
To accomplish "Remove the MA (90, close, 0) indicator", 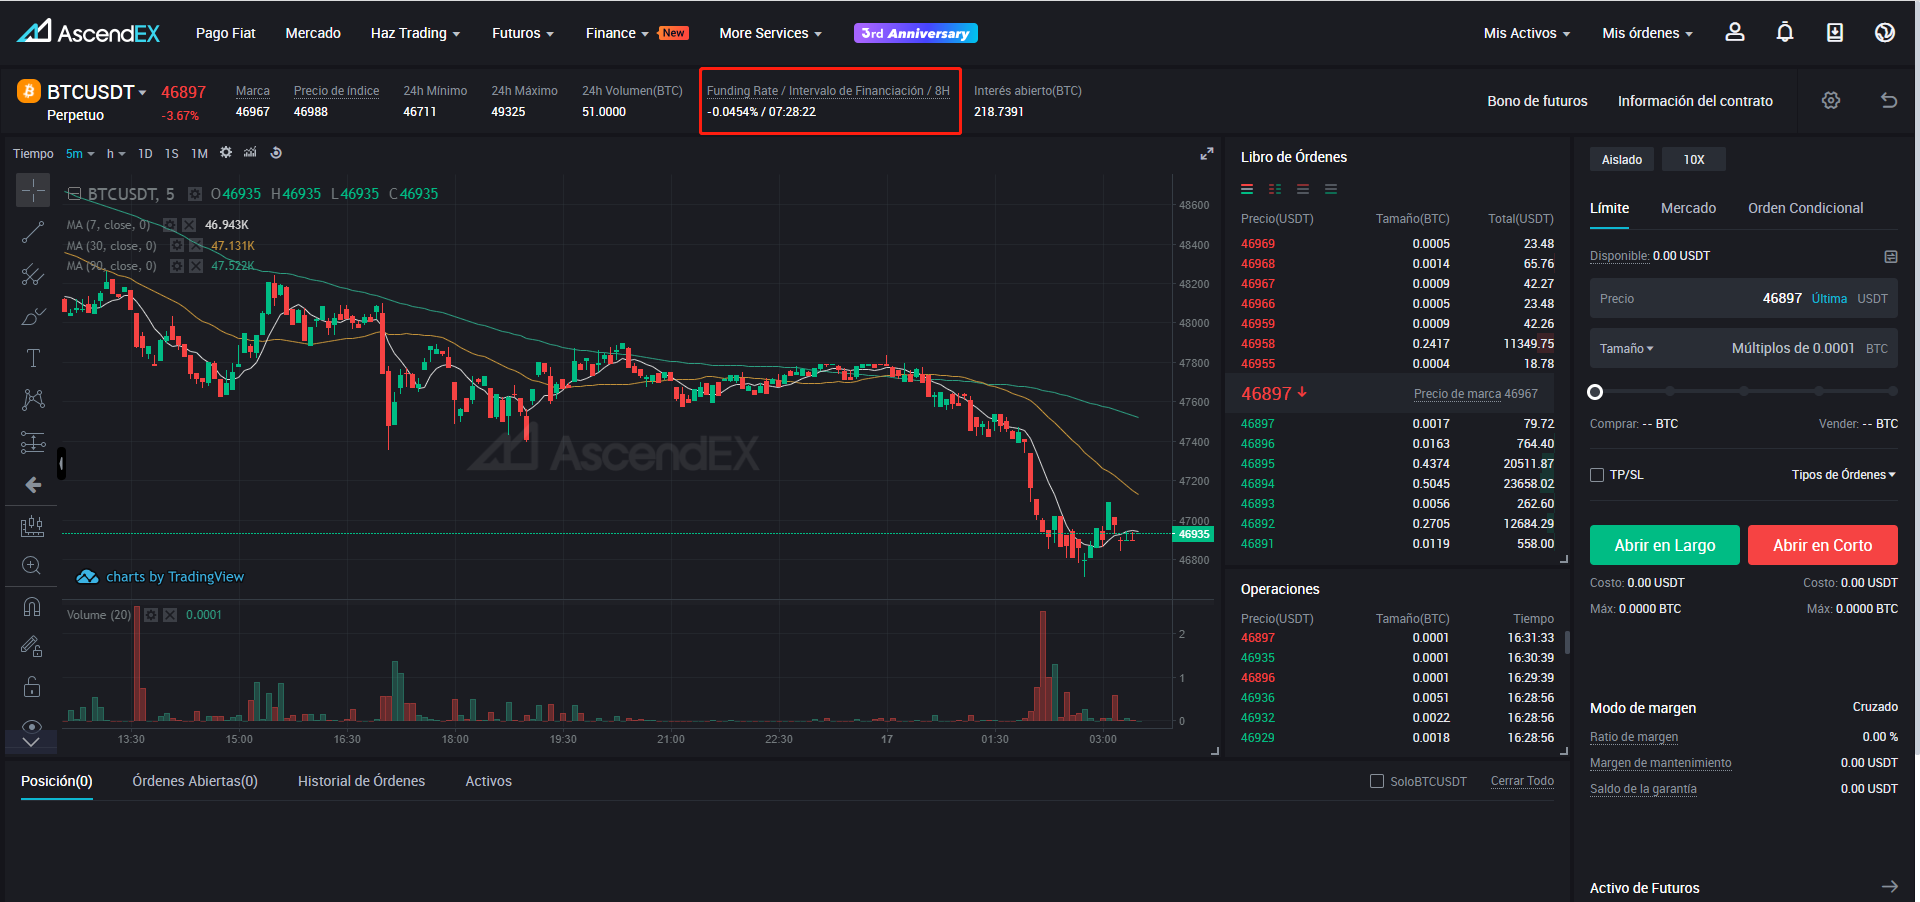I will point(196,266).
